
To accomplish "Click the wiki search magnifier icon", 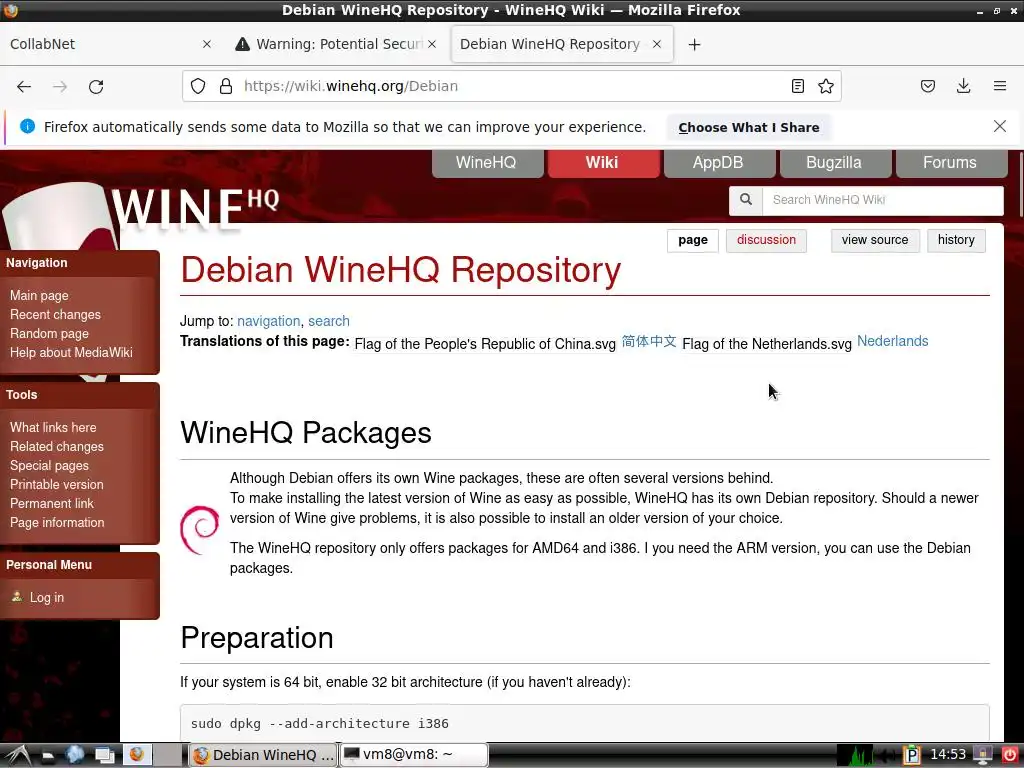I will (746, 200).
